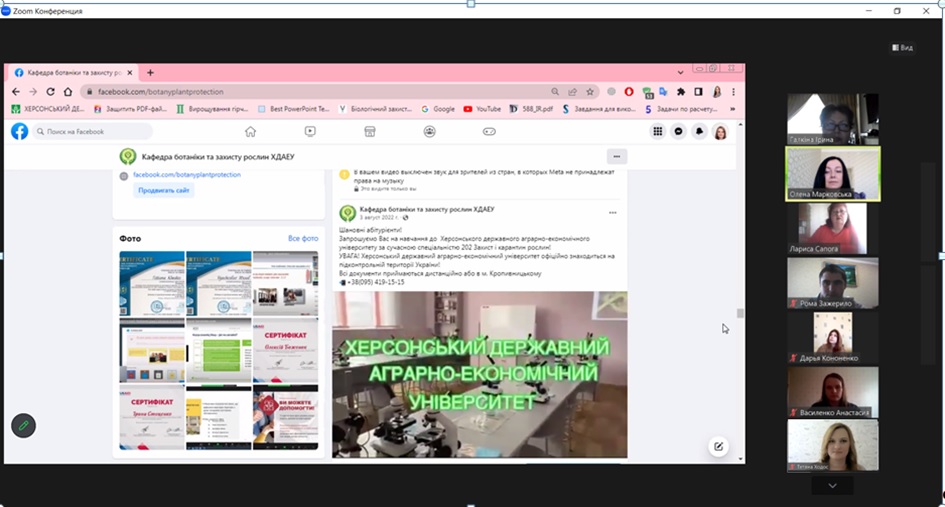The image size is (945, 507).
Task: Open the Facebook apps grid menu
Action: pyautogui.click(x=657, y=131)
